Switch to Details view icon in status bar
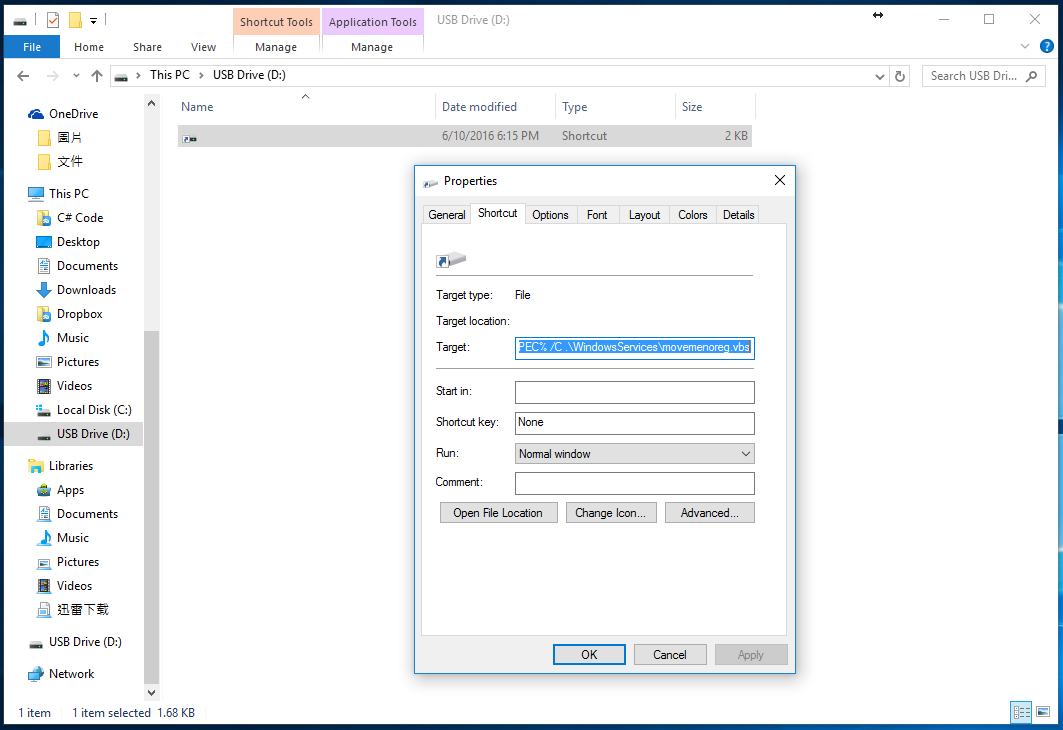The height and width of the screenshot is (730, 1063). [x=1021, y=712]
